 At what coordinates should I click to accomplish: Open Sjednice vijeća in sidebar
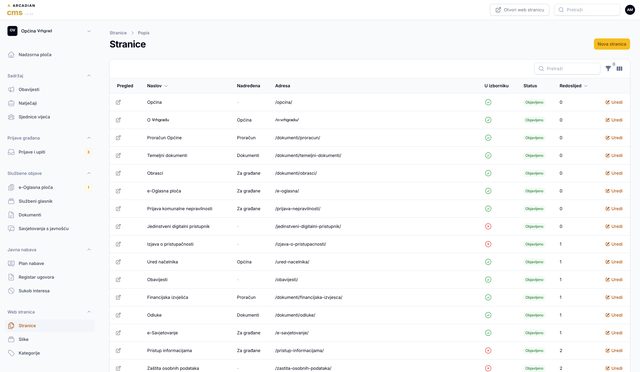pos(49,117)
